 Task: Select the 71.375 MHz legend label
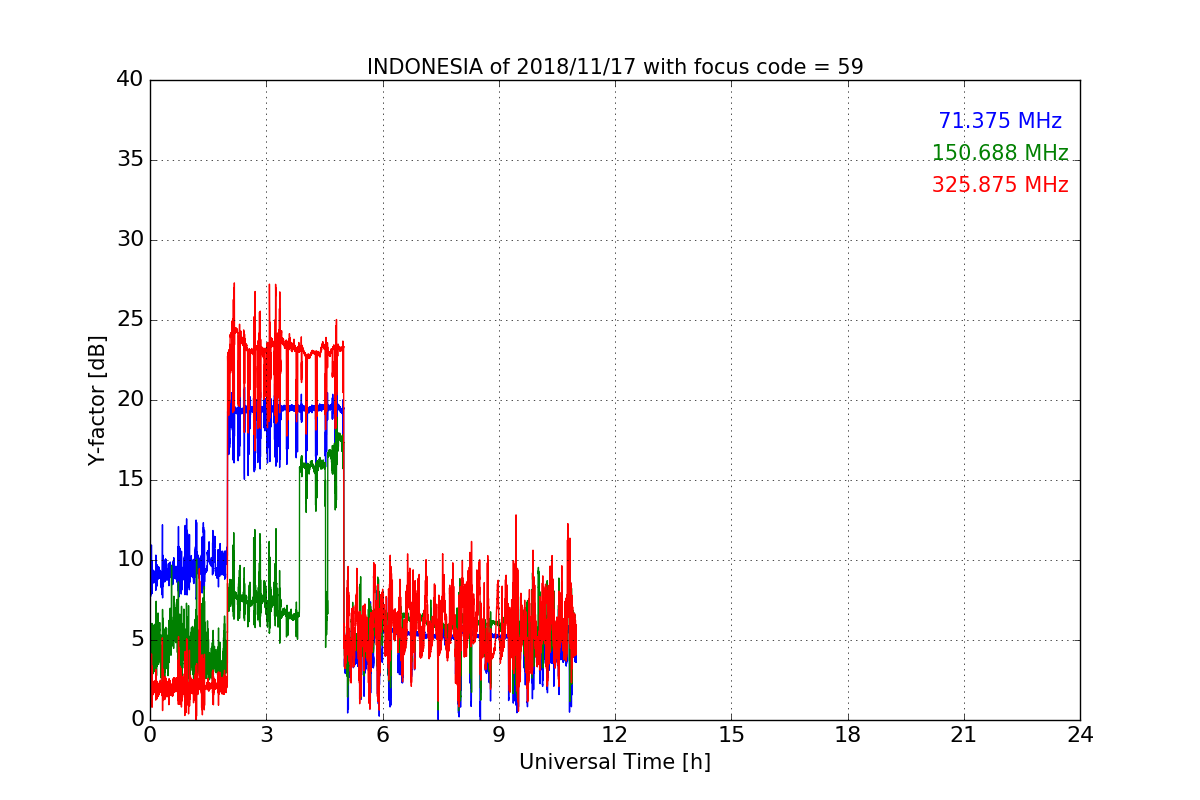click(x=1000, y=121)
